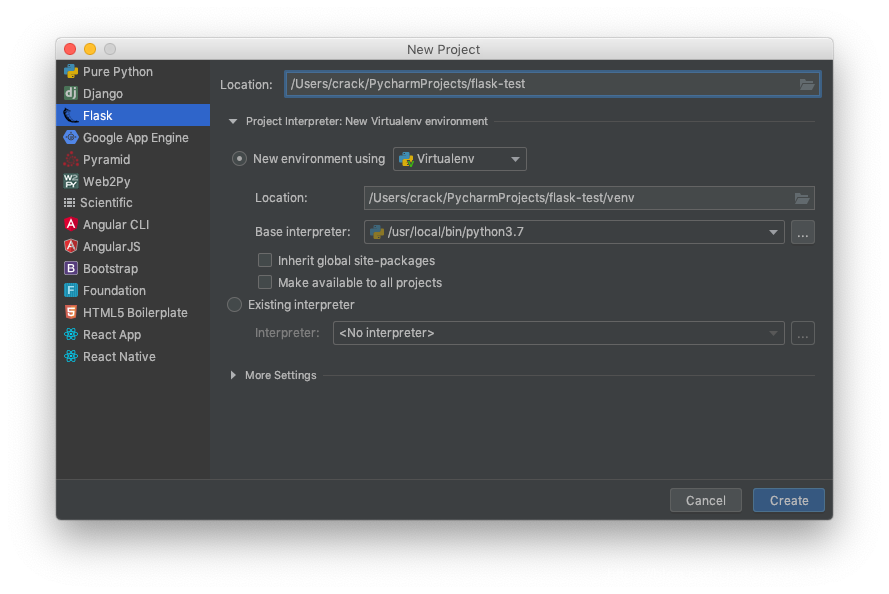This screenshot has height=594, width=889.
Task: Click the Web2Py icon
Action: [x=71, y=181]
